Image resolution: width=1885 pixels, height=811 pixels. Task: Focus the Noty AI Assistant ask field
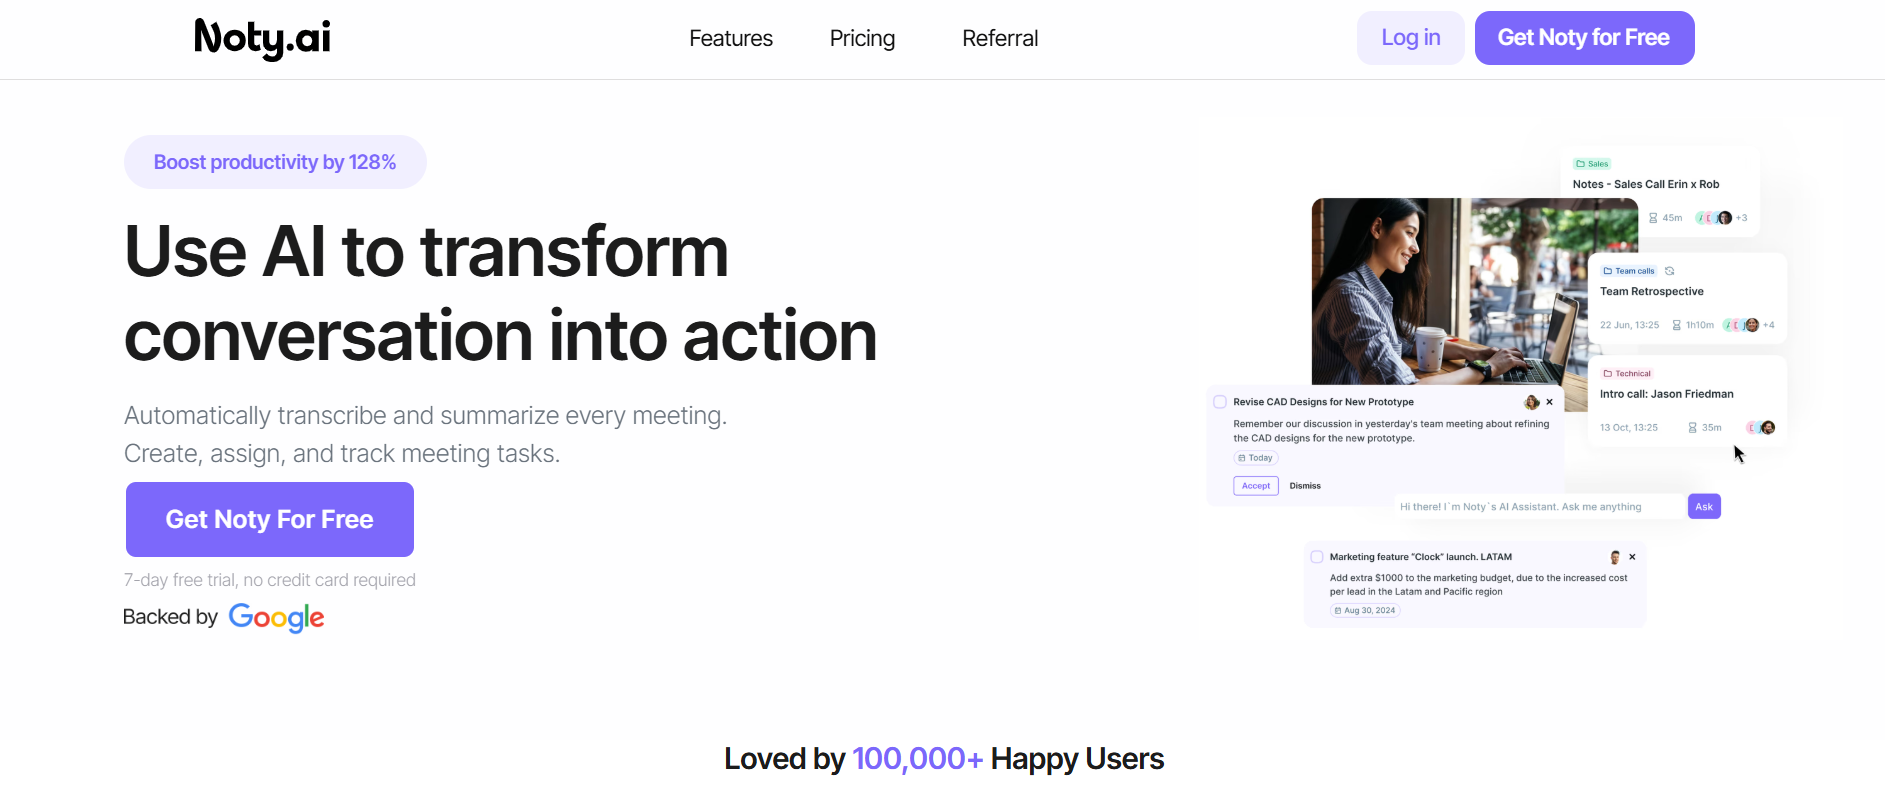click(x=1540, y=507)
